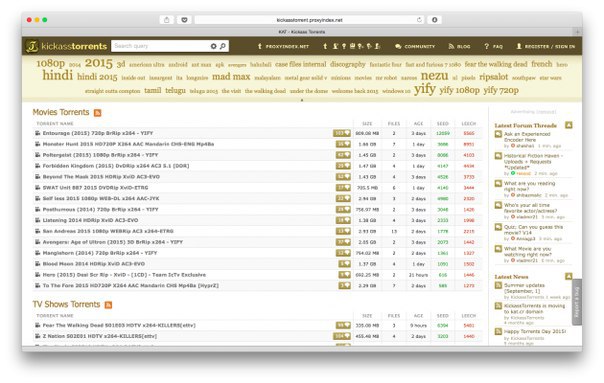Click news icon beside Happy Torrents Day 2015
Viewport: 604px width, 383px height.
pos(498,331)
